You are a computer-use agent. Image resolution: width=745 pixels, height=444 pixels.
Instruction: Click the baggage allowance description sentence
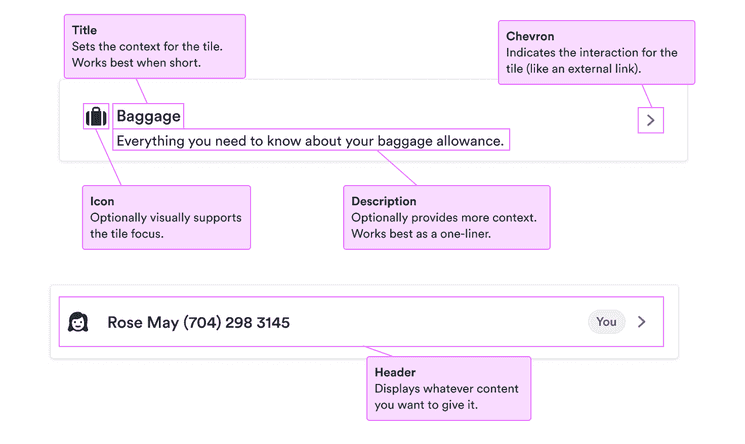click(310, 141)
